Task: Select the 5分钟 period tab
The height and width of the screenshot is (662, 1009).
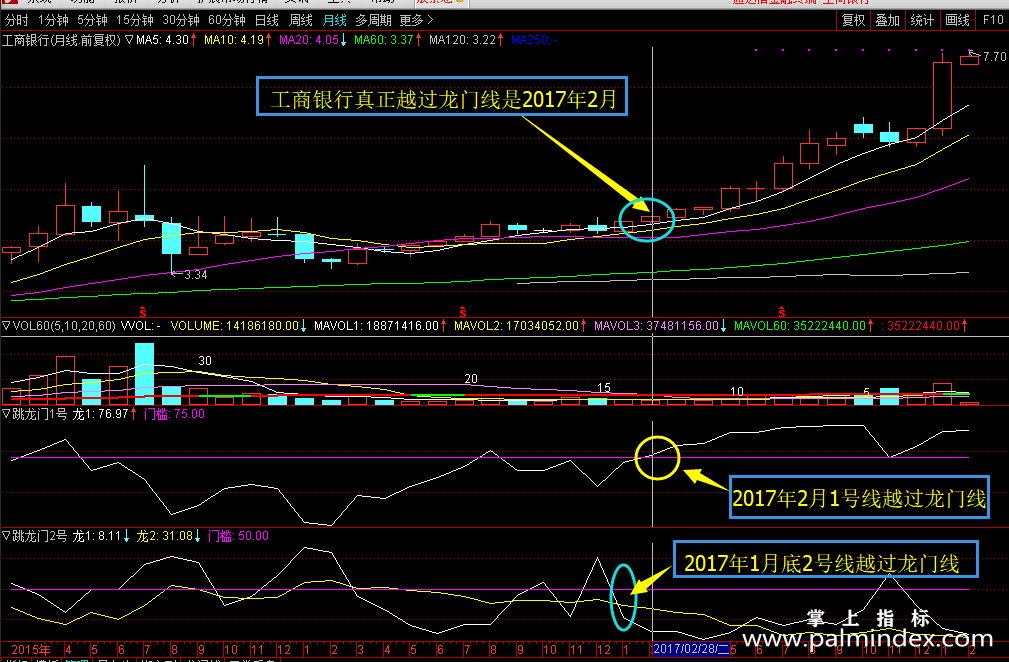Action: click(93, 21)
